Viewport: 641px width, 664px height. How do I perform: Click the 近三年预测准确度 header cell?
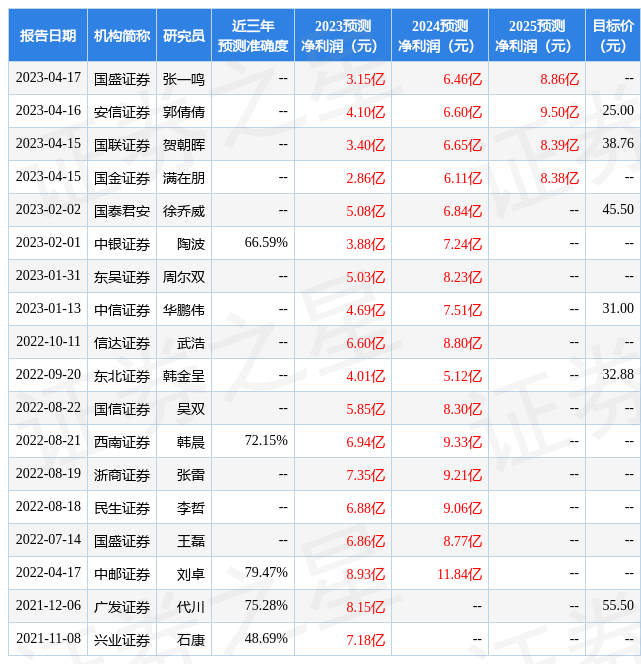coord(253,36)
